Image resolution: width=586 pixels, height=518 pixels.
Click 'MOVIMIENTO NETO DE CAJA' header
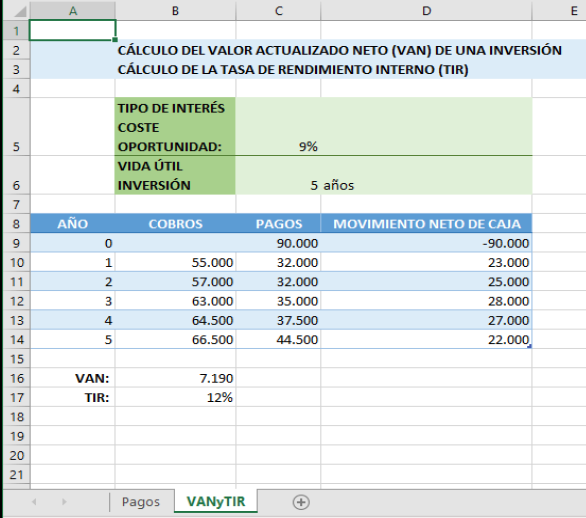point(426,223)
